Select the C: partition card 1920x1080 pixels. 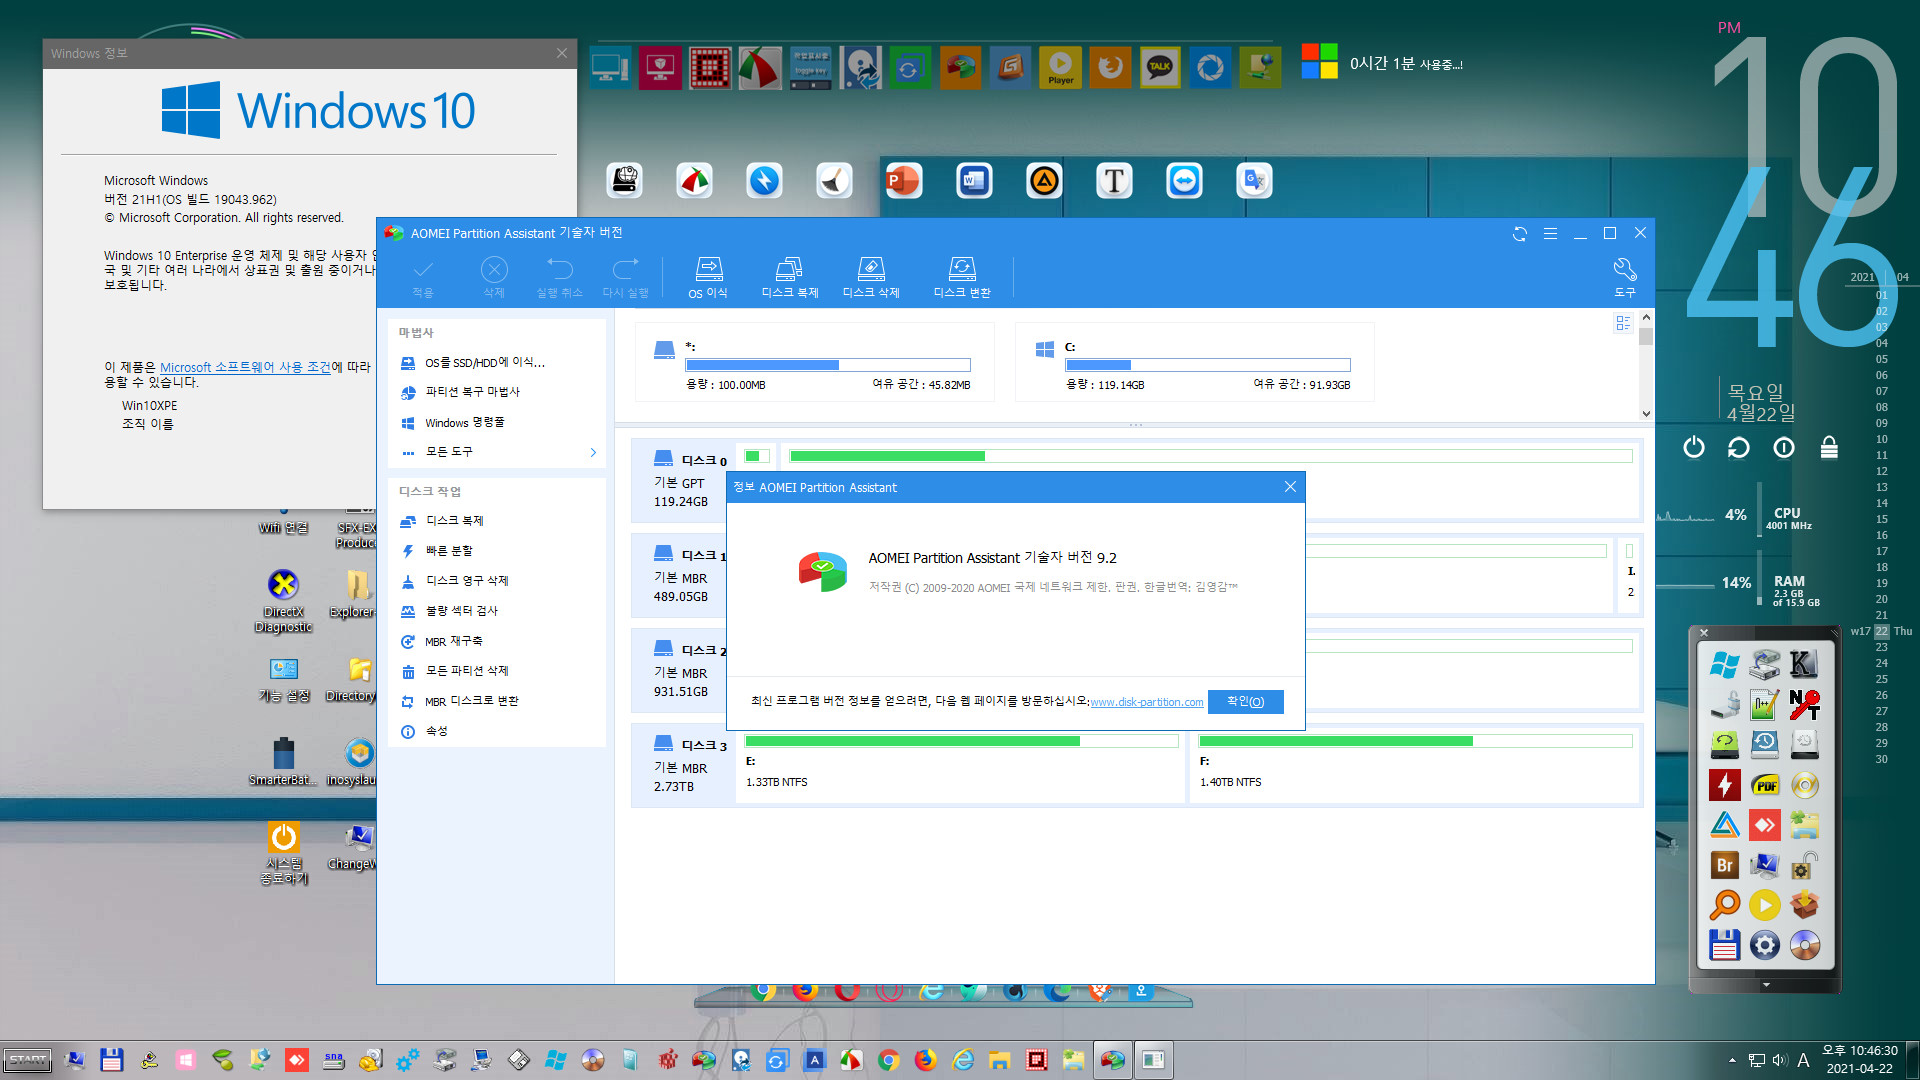pyautogui.click(x=1194, y=363)
